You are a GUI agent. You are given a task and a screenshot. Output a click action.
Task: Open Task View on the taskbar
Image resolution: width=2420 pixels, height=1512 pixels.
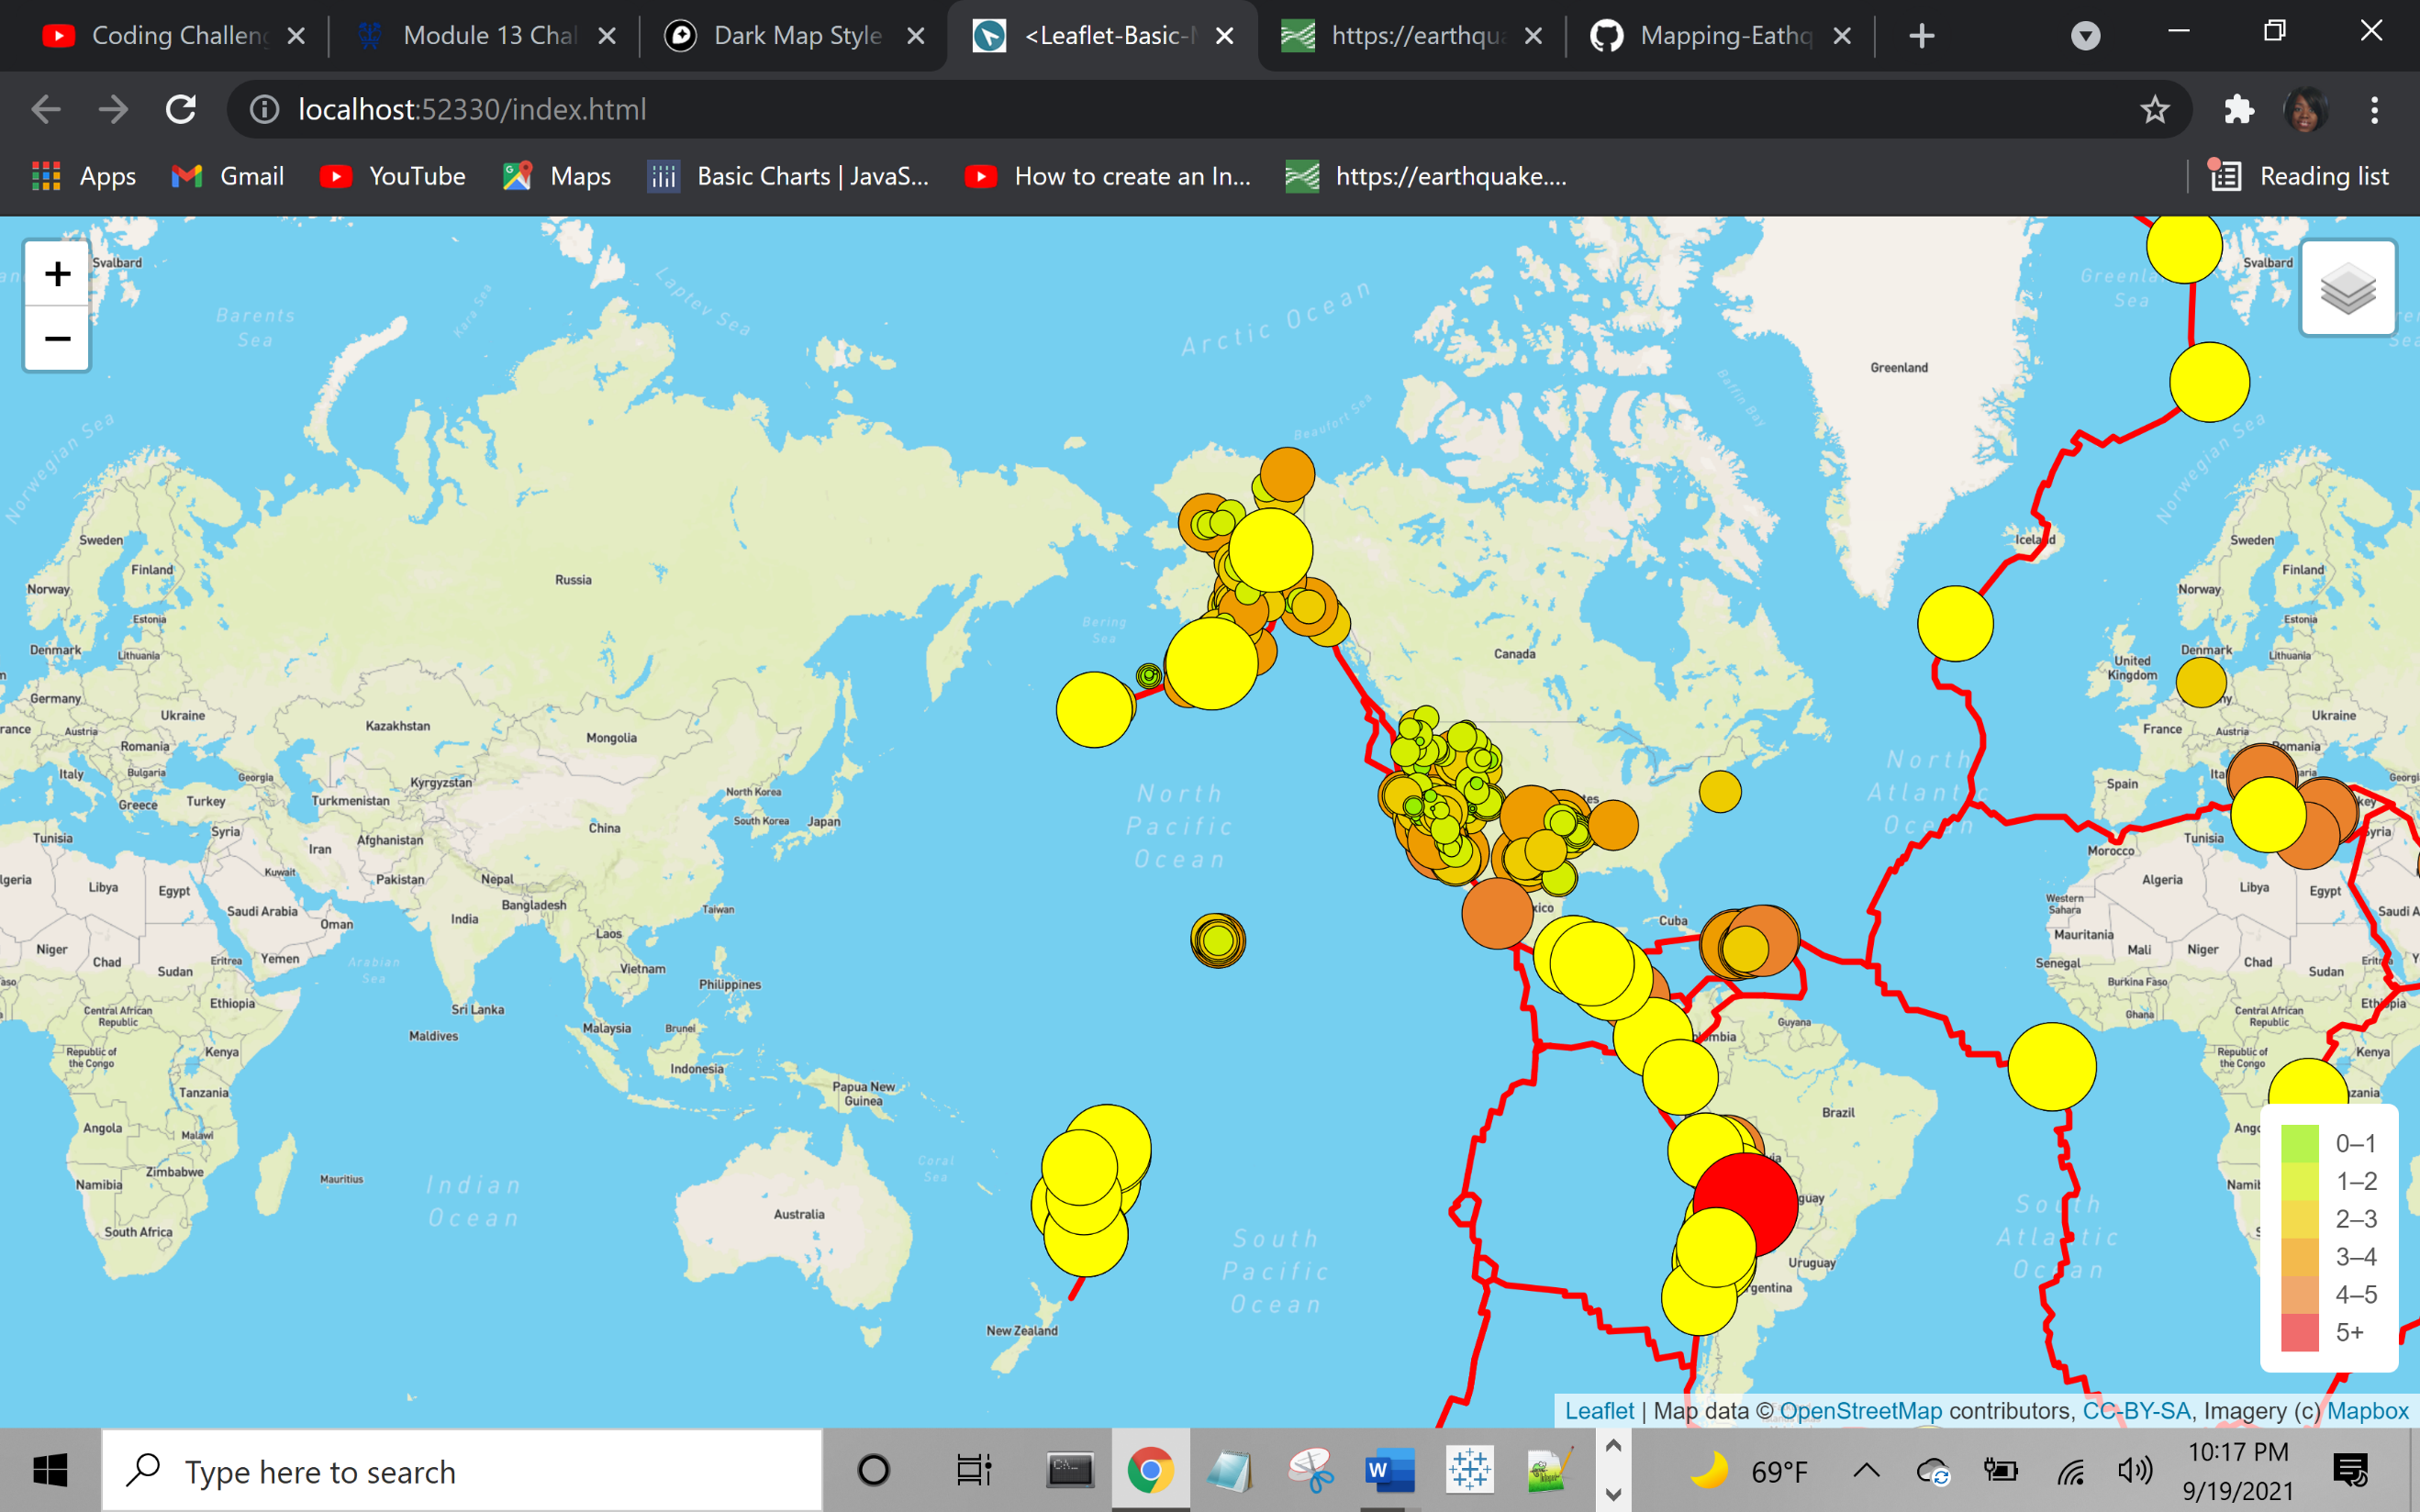(973, 1470)
